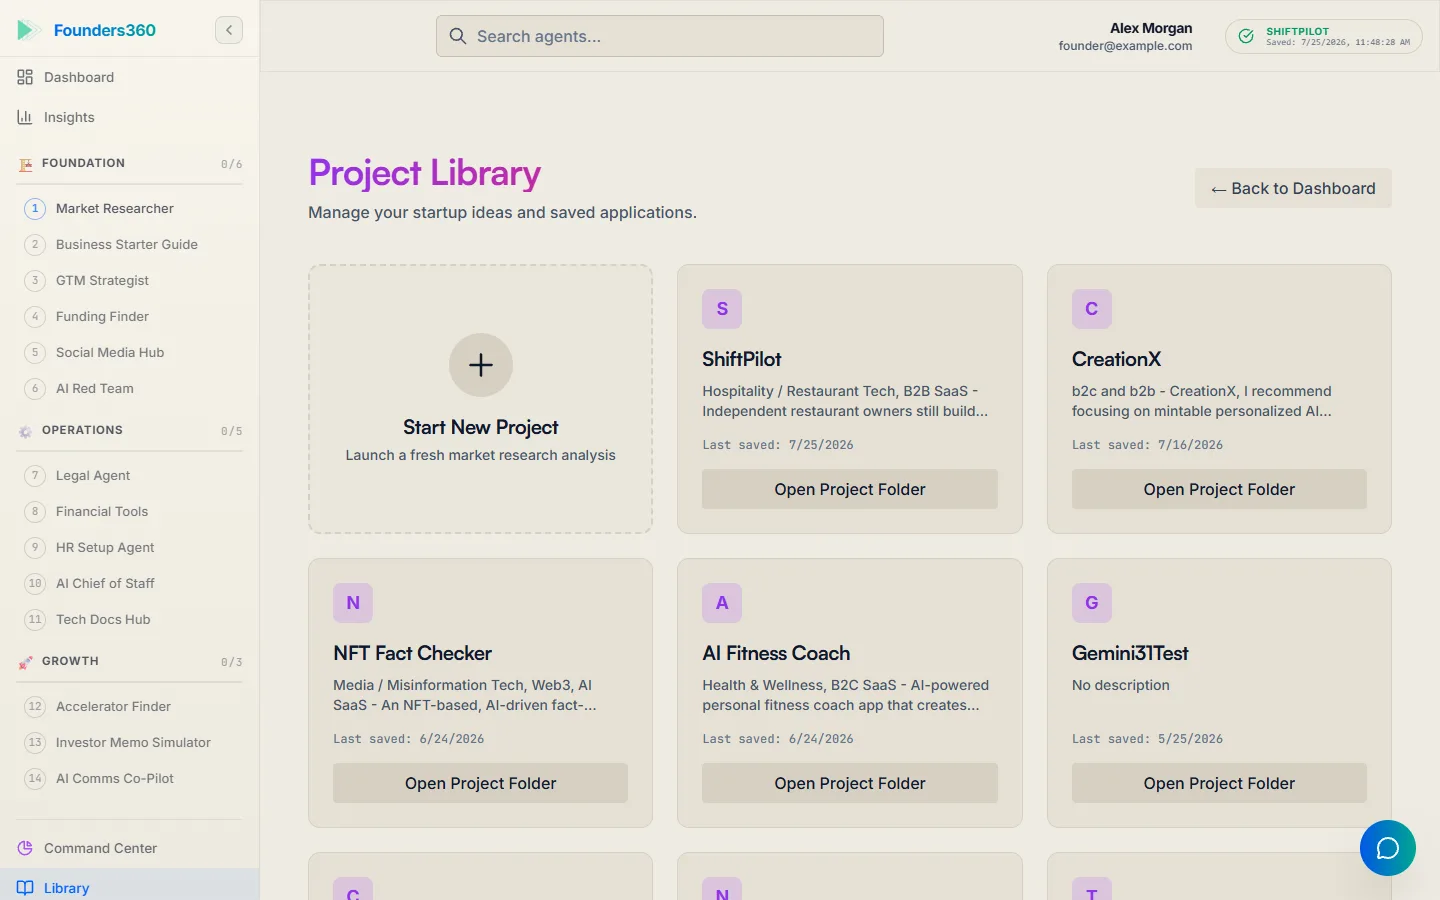Click the CreationX 'C' avatar badge
The image size is (1440, 900).
point(1092,309)
